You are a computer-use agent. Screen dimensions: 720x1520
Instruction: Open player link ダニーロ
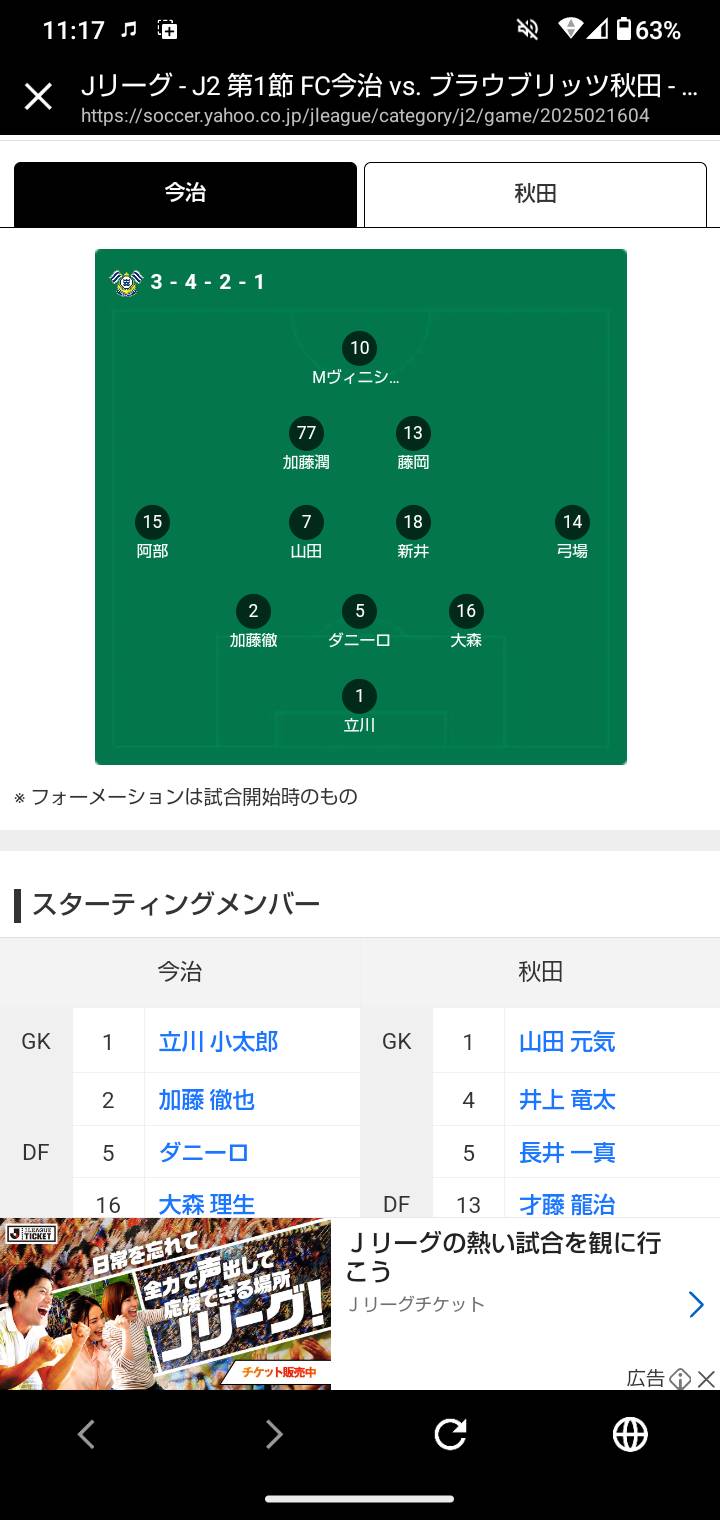[203, 1152]
